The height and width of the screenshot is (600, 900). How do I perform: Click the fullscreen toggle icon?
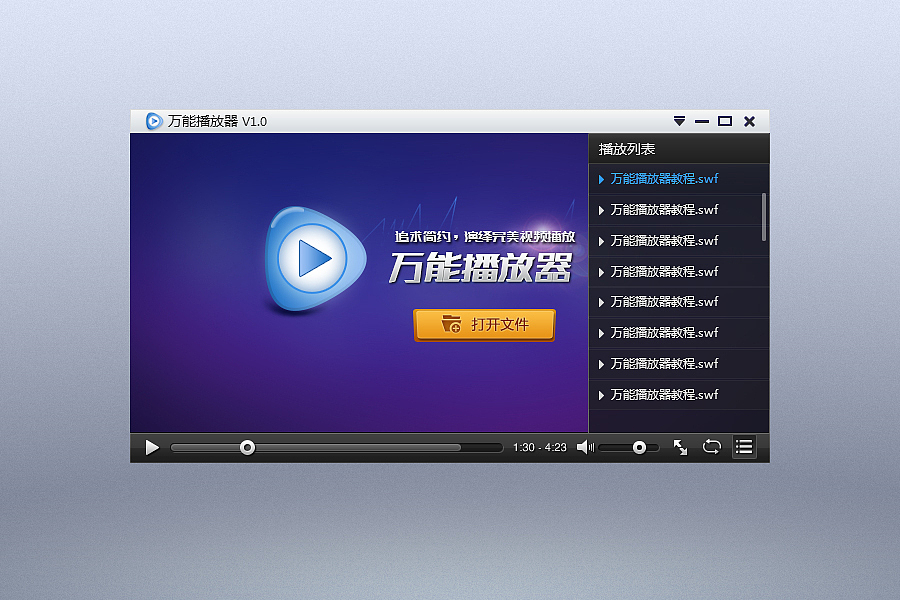pos(681,447)
